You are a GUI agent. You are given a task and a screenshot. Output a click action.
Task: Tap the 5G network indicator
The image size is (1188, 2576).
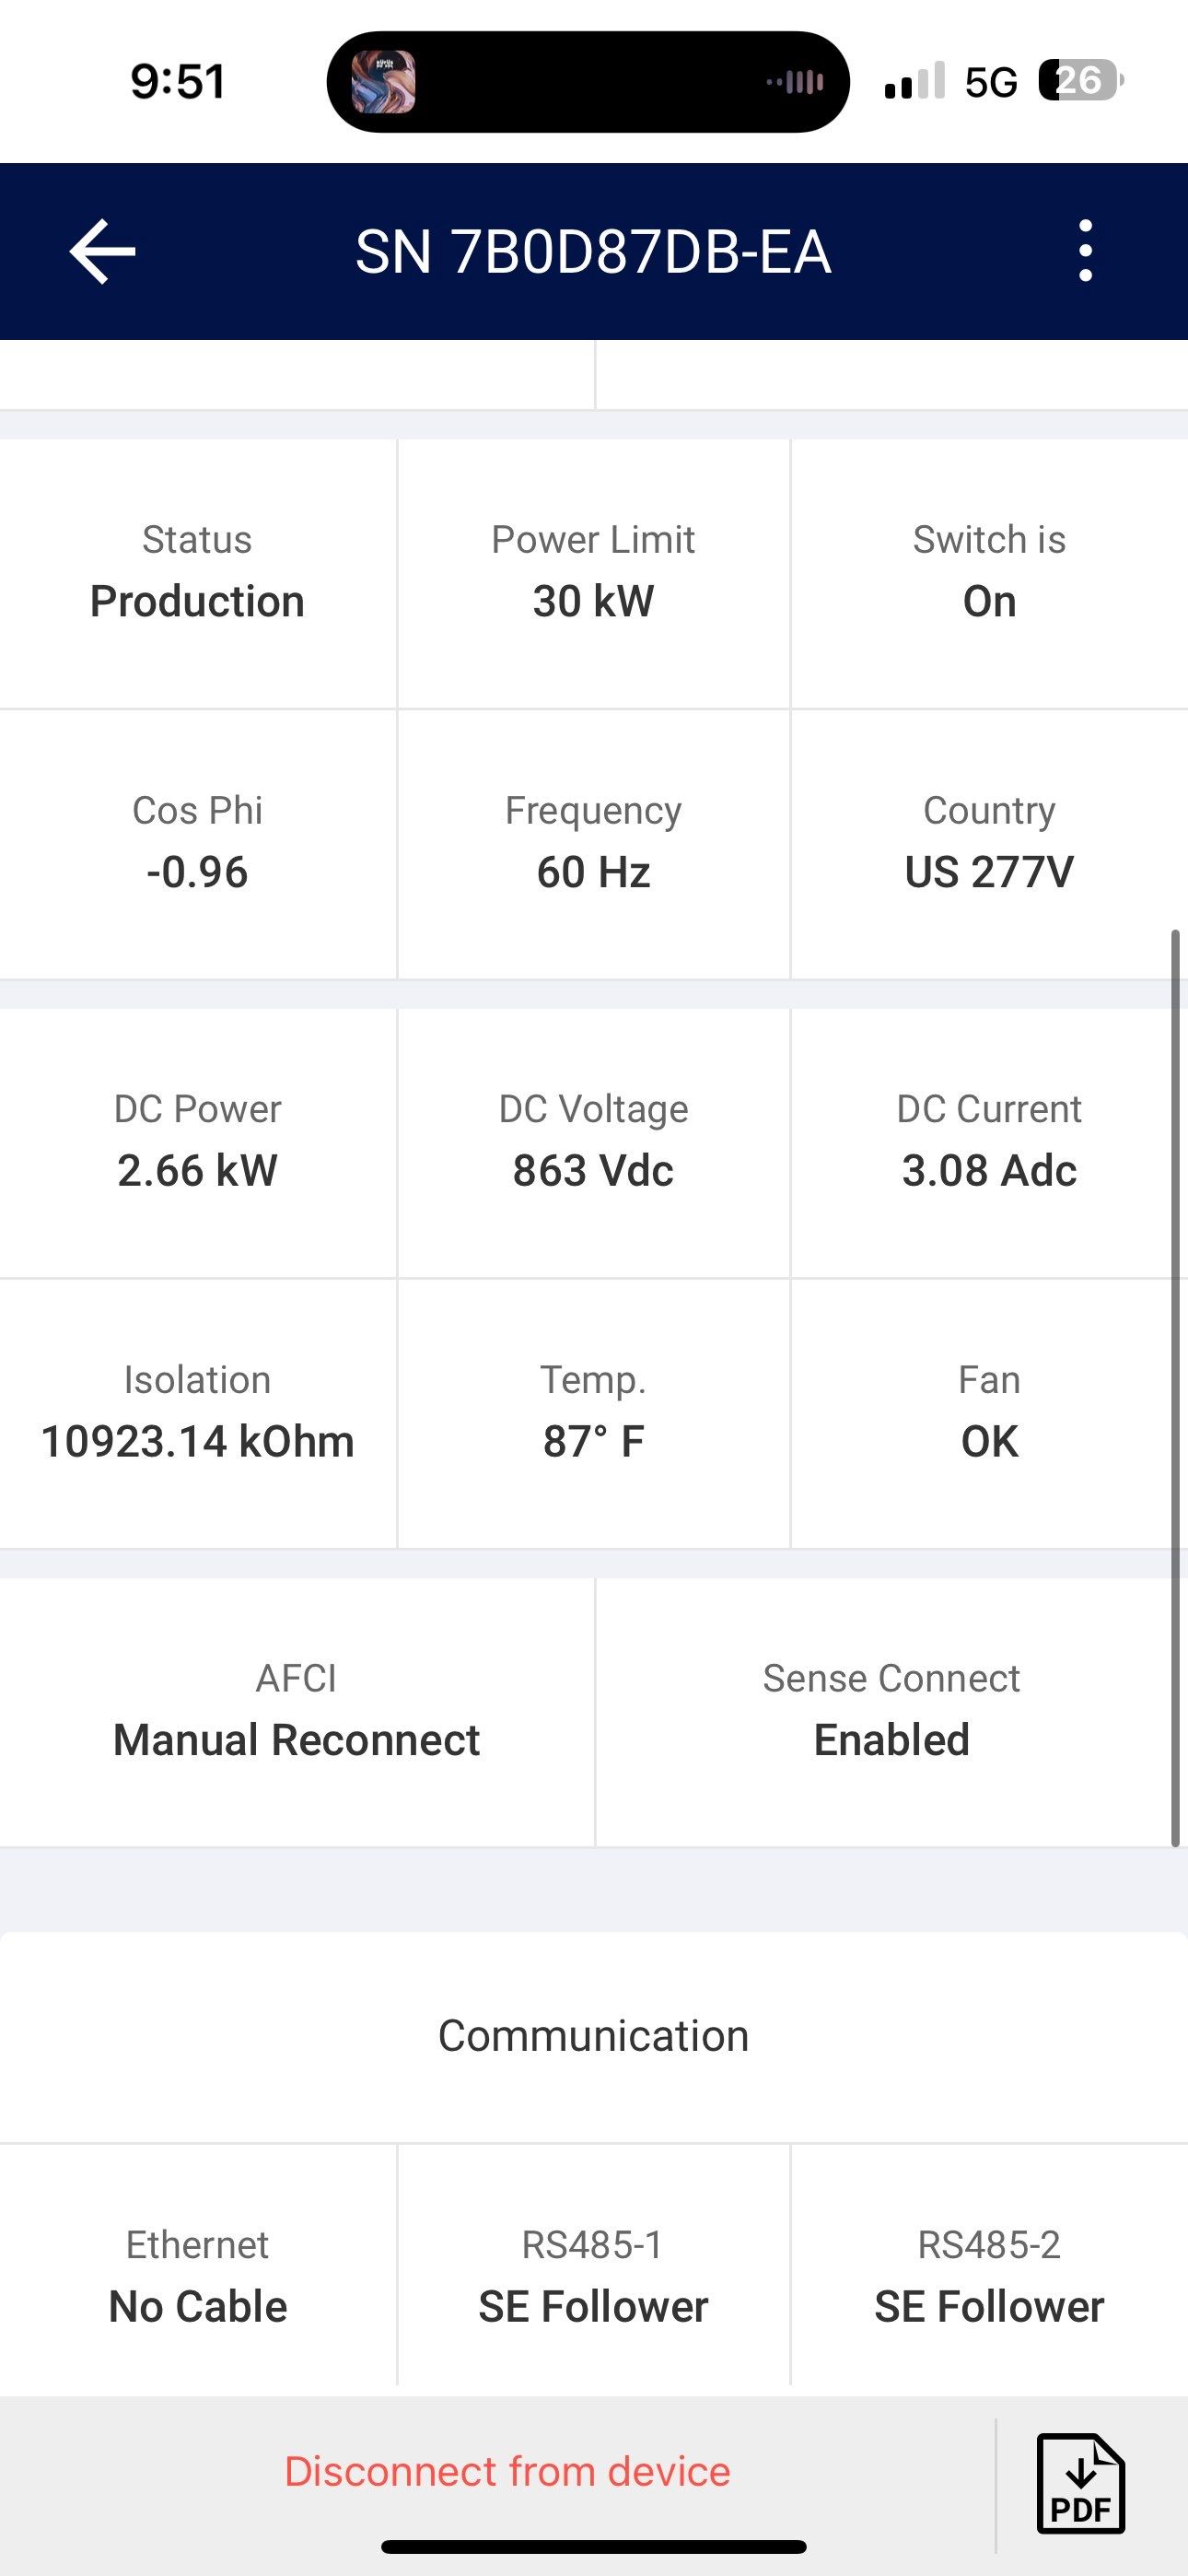(x=990, y=82)
